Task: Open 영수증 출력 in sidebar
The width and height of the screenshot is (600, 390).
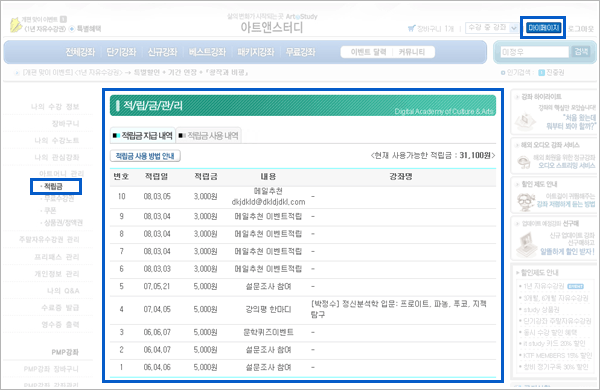Action: [60, 325]
